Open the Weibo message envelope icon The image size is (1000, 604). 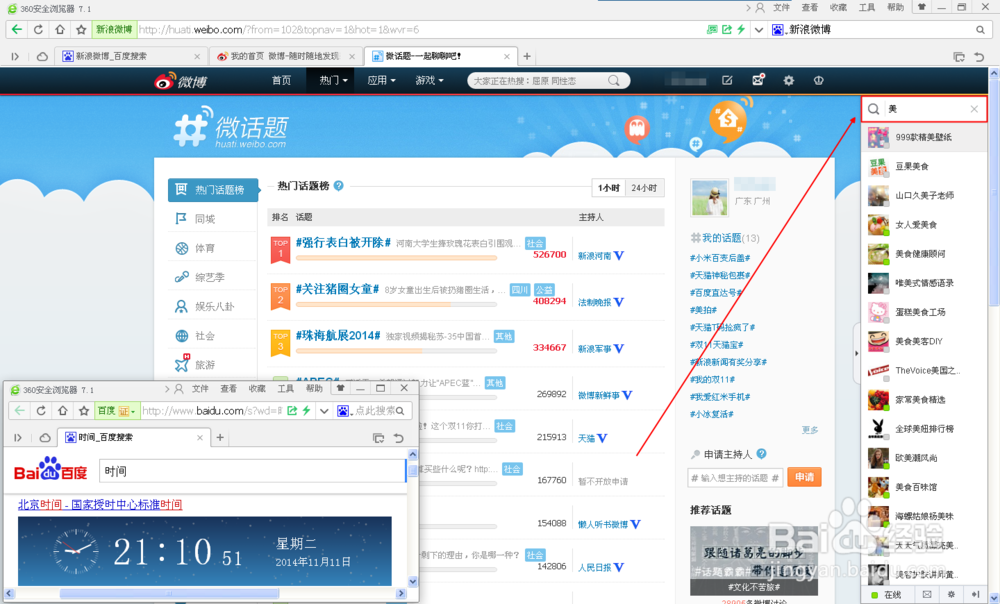pos(758,80)
